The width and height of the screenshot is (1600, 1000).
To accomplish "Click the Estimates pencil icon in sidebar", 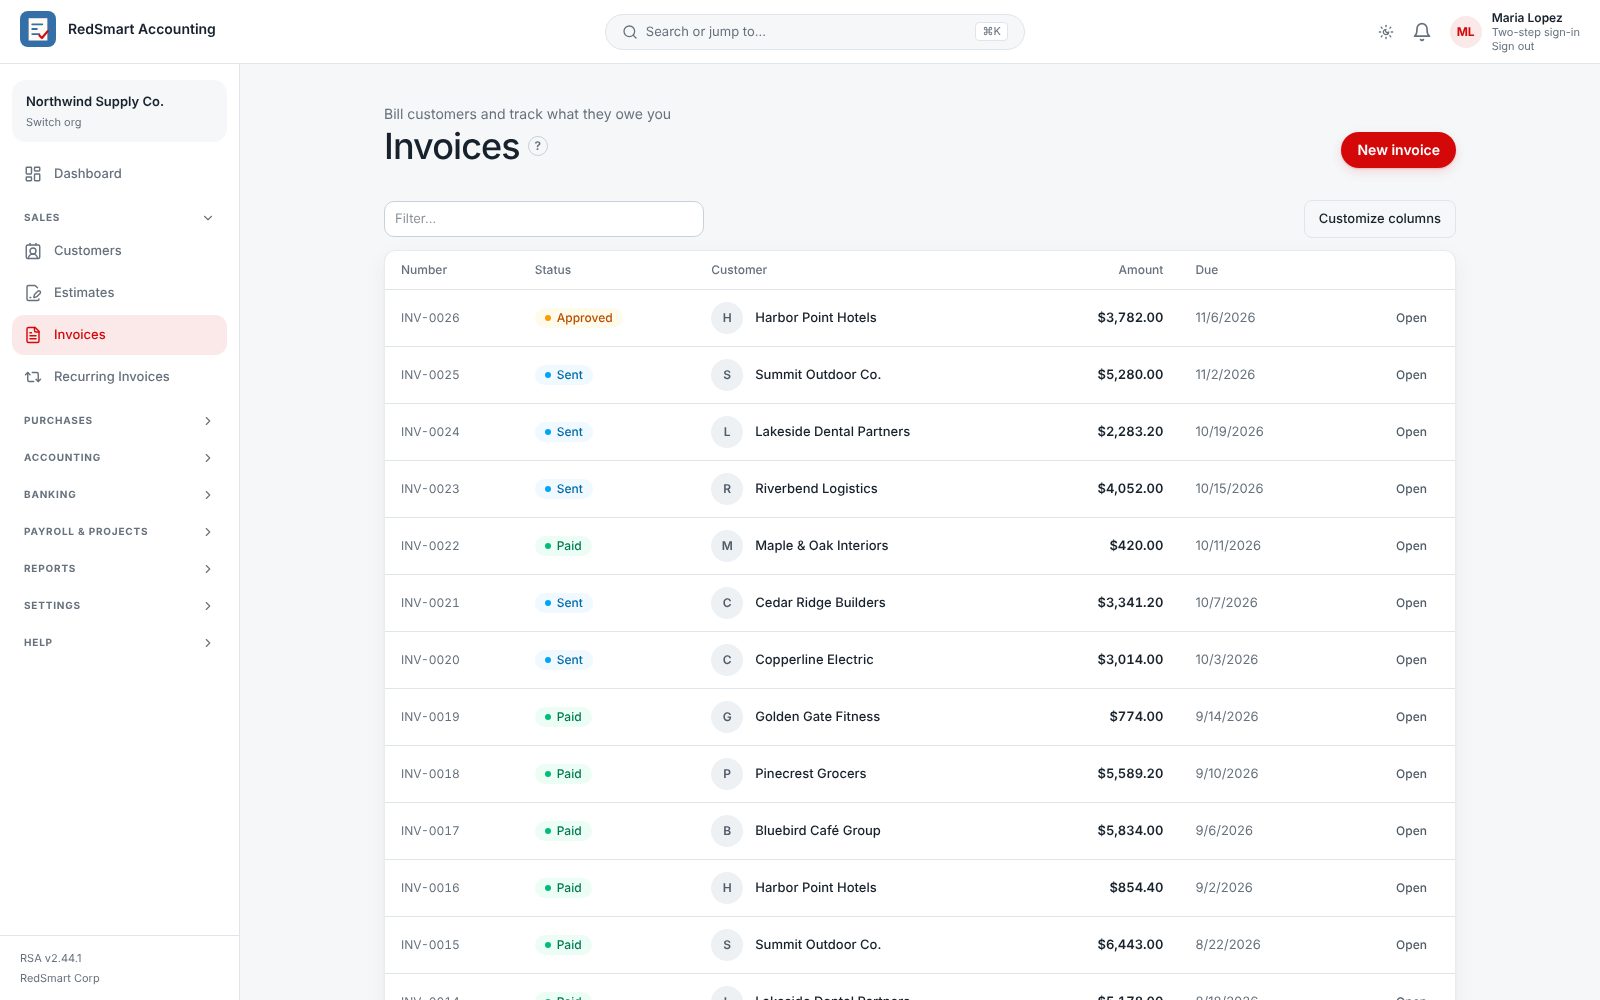I will click(33, 293).
